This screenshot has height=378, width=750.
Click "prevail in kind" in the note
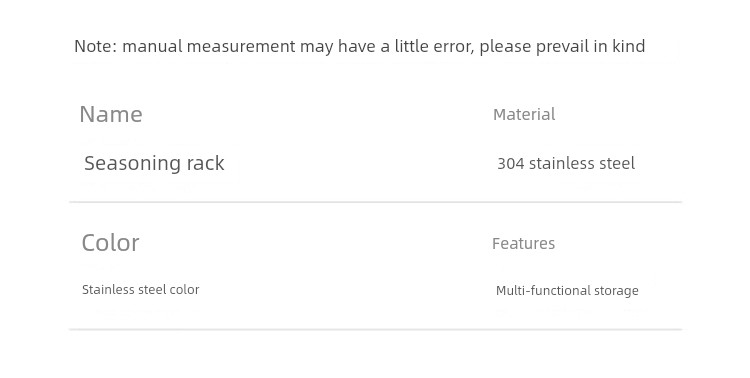591,47
